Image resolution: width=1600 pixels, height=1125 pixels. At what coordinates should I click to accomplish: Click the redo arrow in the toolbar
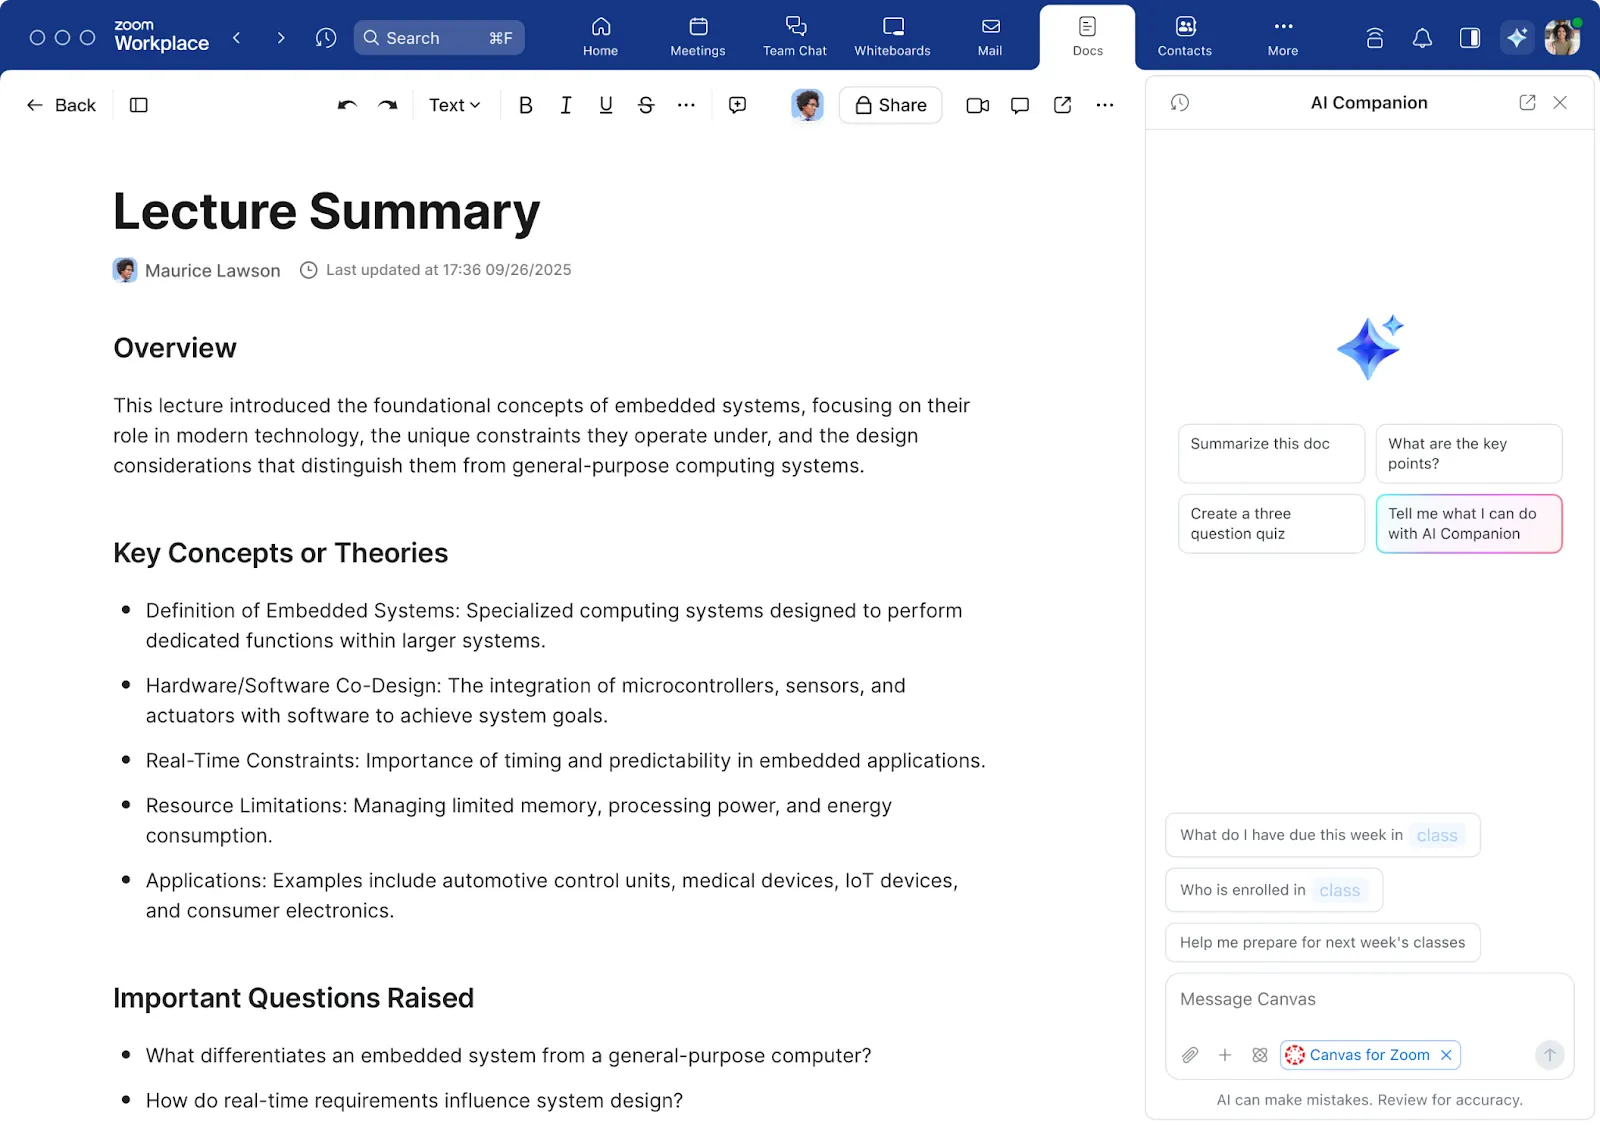click(x=388, y=105)
